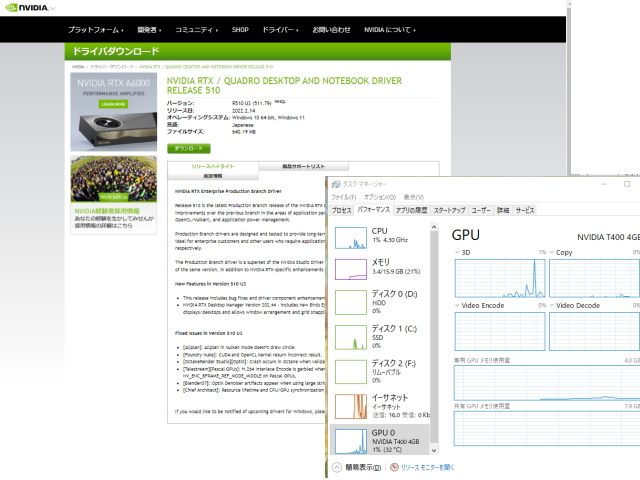Click the sidebar scrollbar up arrow

(434, 227)
